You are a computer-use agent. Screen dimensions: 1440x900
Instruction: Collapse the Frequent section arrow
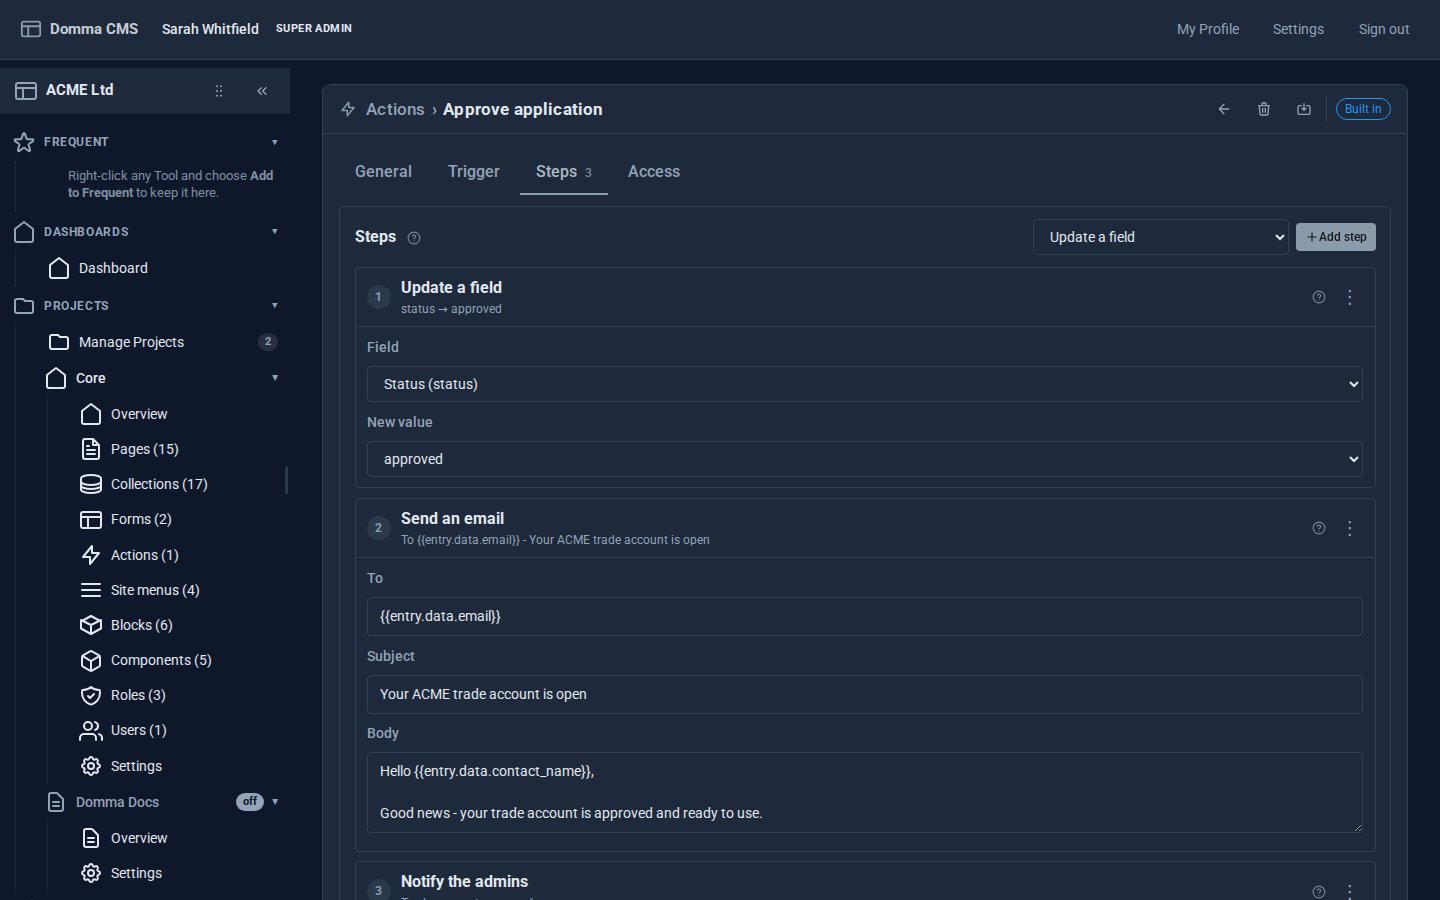tap(275, 142)
